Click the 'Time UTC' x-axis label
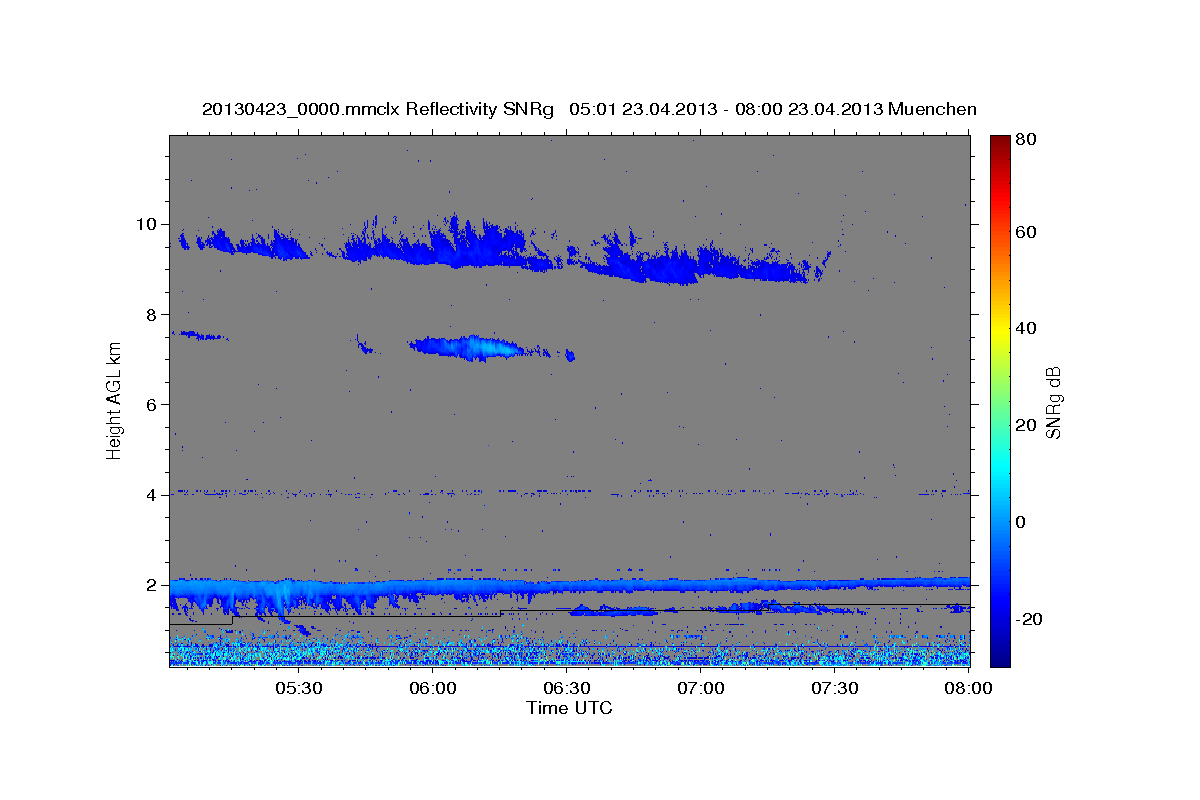The width and height of the screenshot is (1200, 800). [x=569, y=708]
